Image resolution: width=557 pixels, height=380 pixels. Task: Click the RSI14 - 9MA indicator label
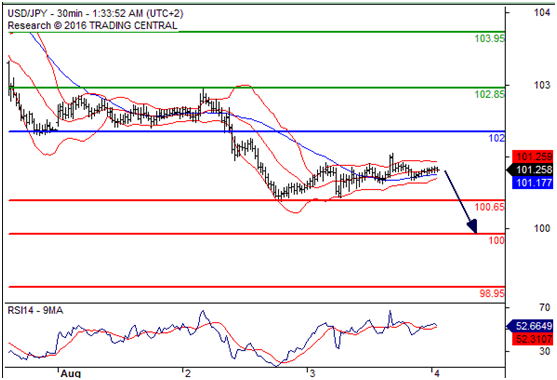coord(36,311)
